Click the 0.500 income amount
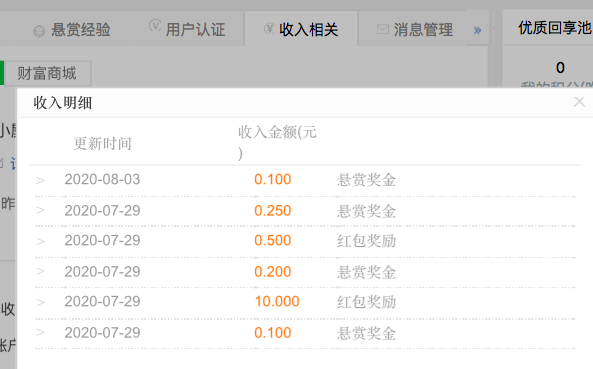Image resolution: width=593 pixels, height=369 pixels. [x=273, y=240]
